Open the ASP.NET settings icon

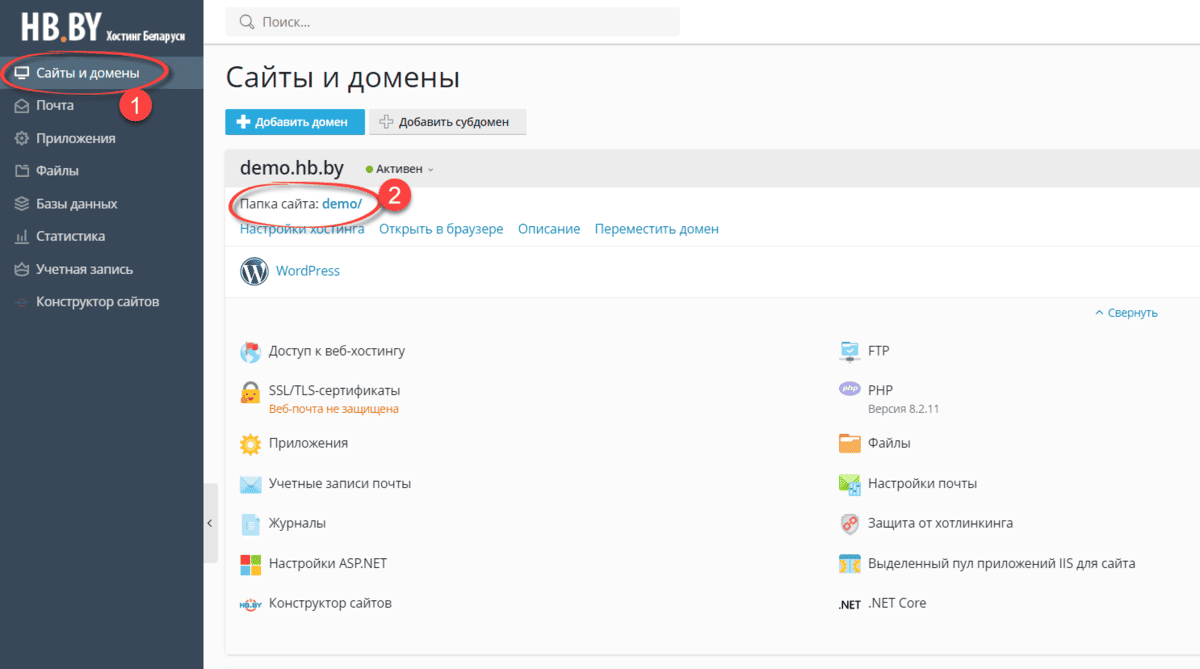click(x=250, y=564)
